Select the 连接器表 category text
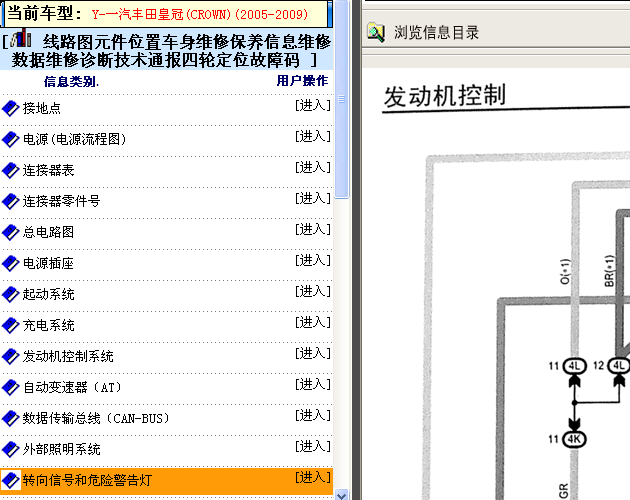The width and height of the screenshot is (630, 500). tap(48, 170)
